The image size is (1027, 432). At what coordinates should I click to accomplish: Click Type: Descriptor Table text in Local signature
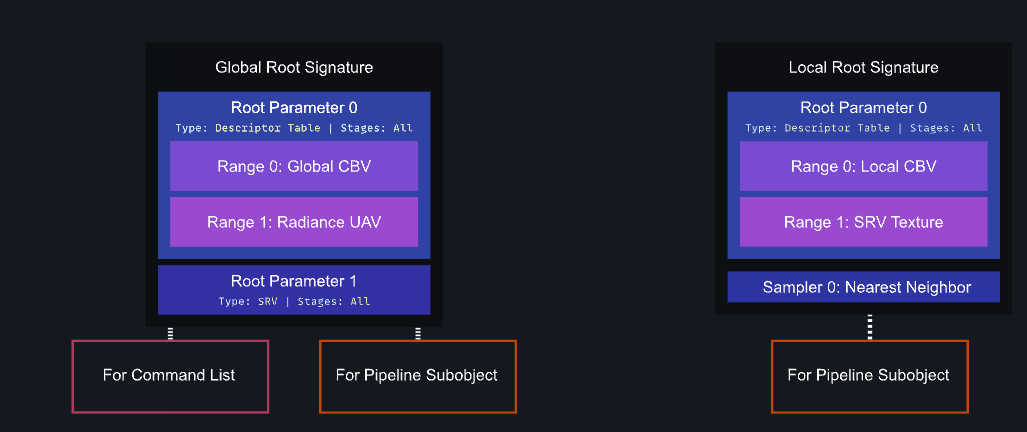coord(817,128)
